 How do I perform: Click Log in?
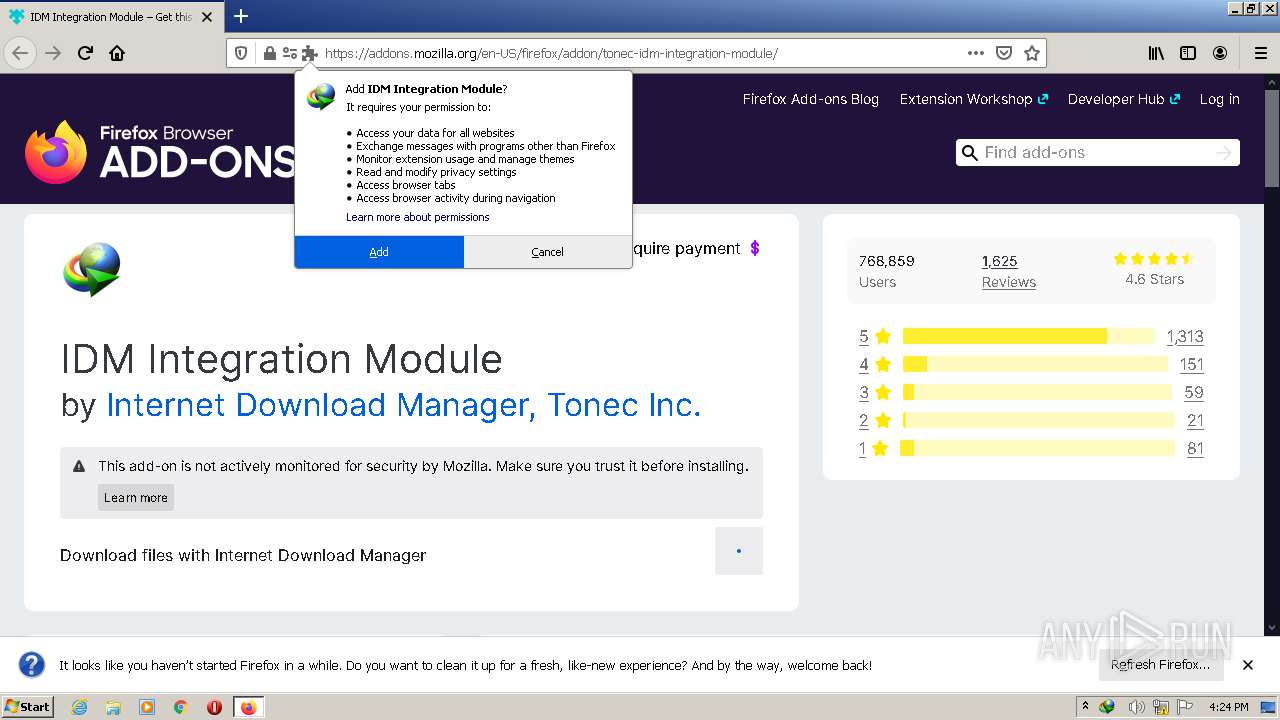click(x=1219, y=99)
